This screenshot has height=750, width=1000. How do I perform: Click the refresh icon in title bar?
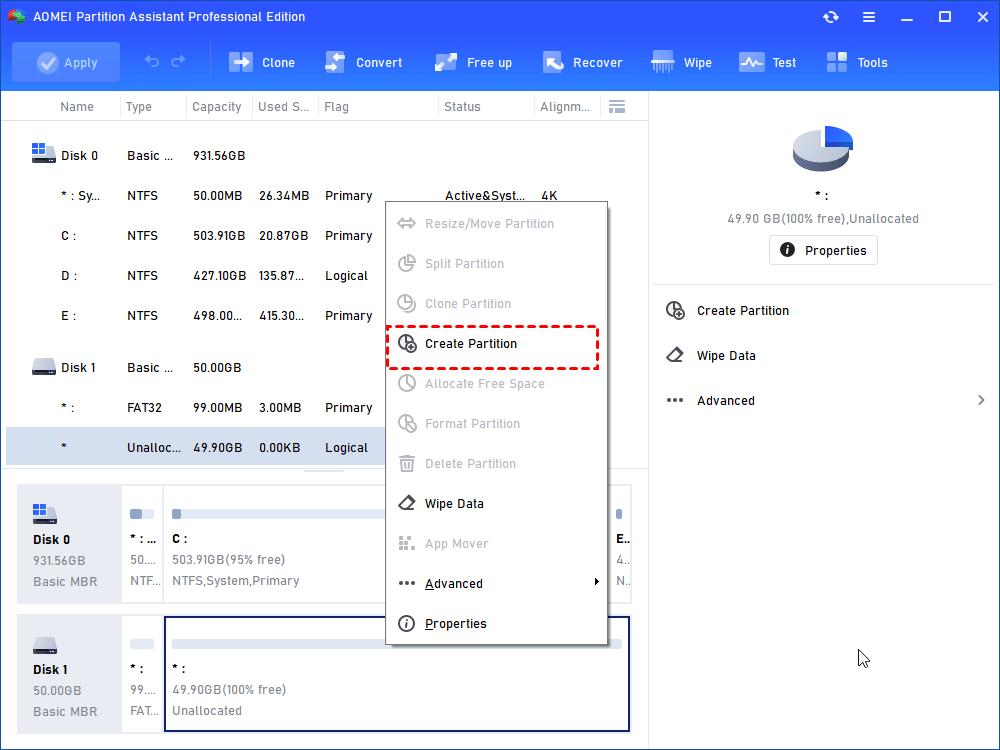pos(830,17)
